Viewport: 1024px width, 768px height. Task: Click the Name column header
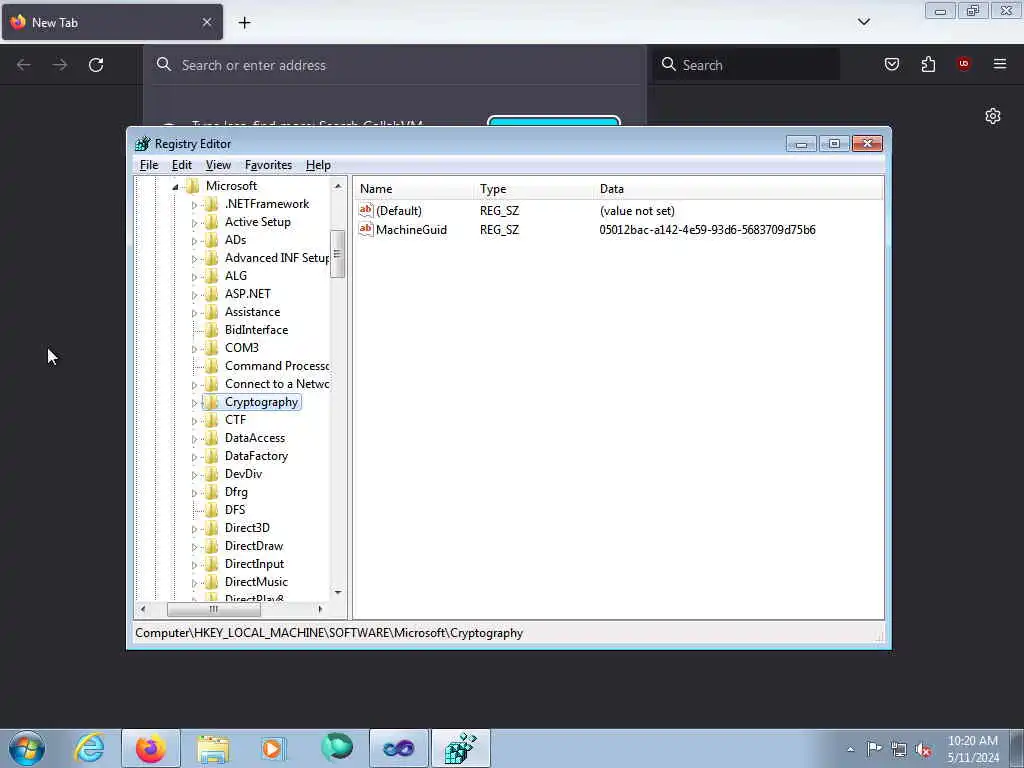pyautogui.click(x=415, y=189)
